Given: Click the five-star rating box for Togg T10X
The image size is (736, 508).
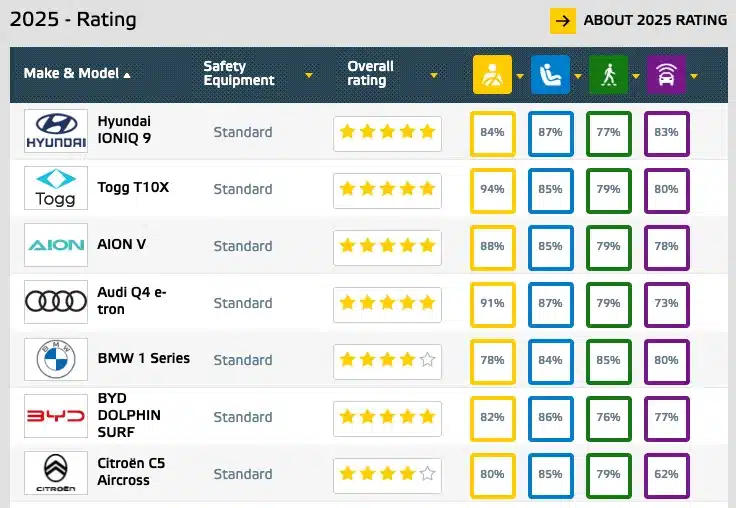Looking at the screenshot, I should [387, 191].
